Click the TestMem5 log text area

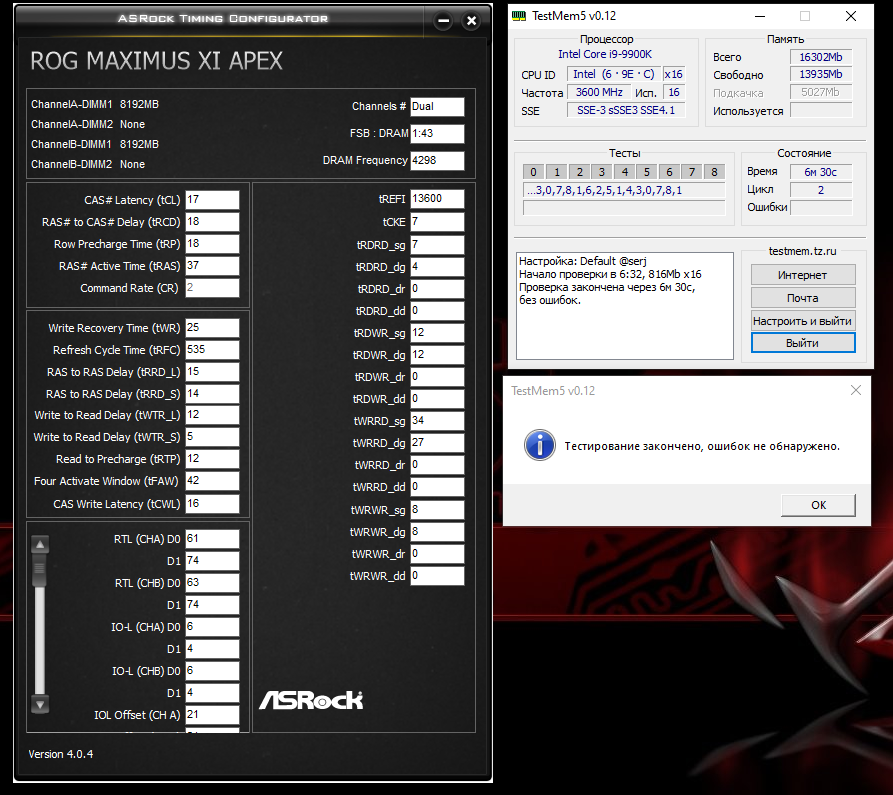point(625,306)
